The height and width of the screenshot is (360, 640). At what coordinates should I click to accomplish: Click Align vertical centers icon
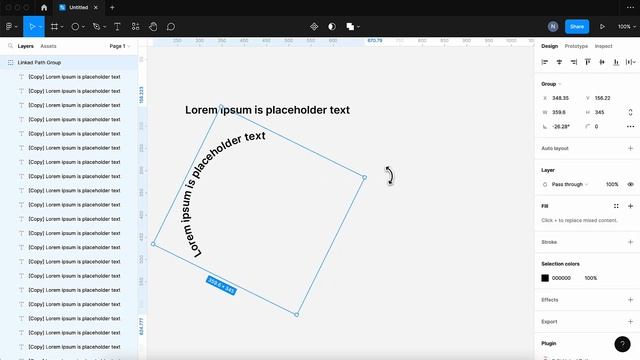pyautogui.click(x=602, y=62)
